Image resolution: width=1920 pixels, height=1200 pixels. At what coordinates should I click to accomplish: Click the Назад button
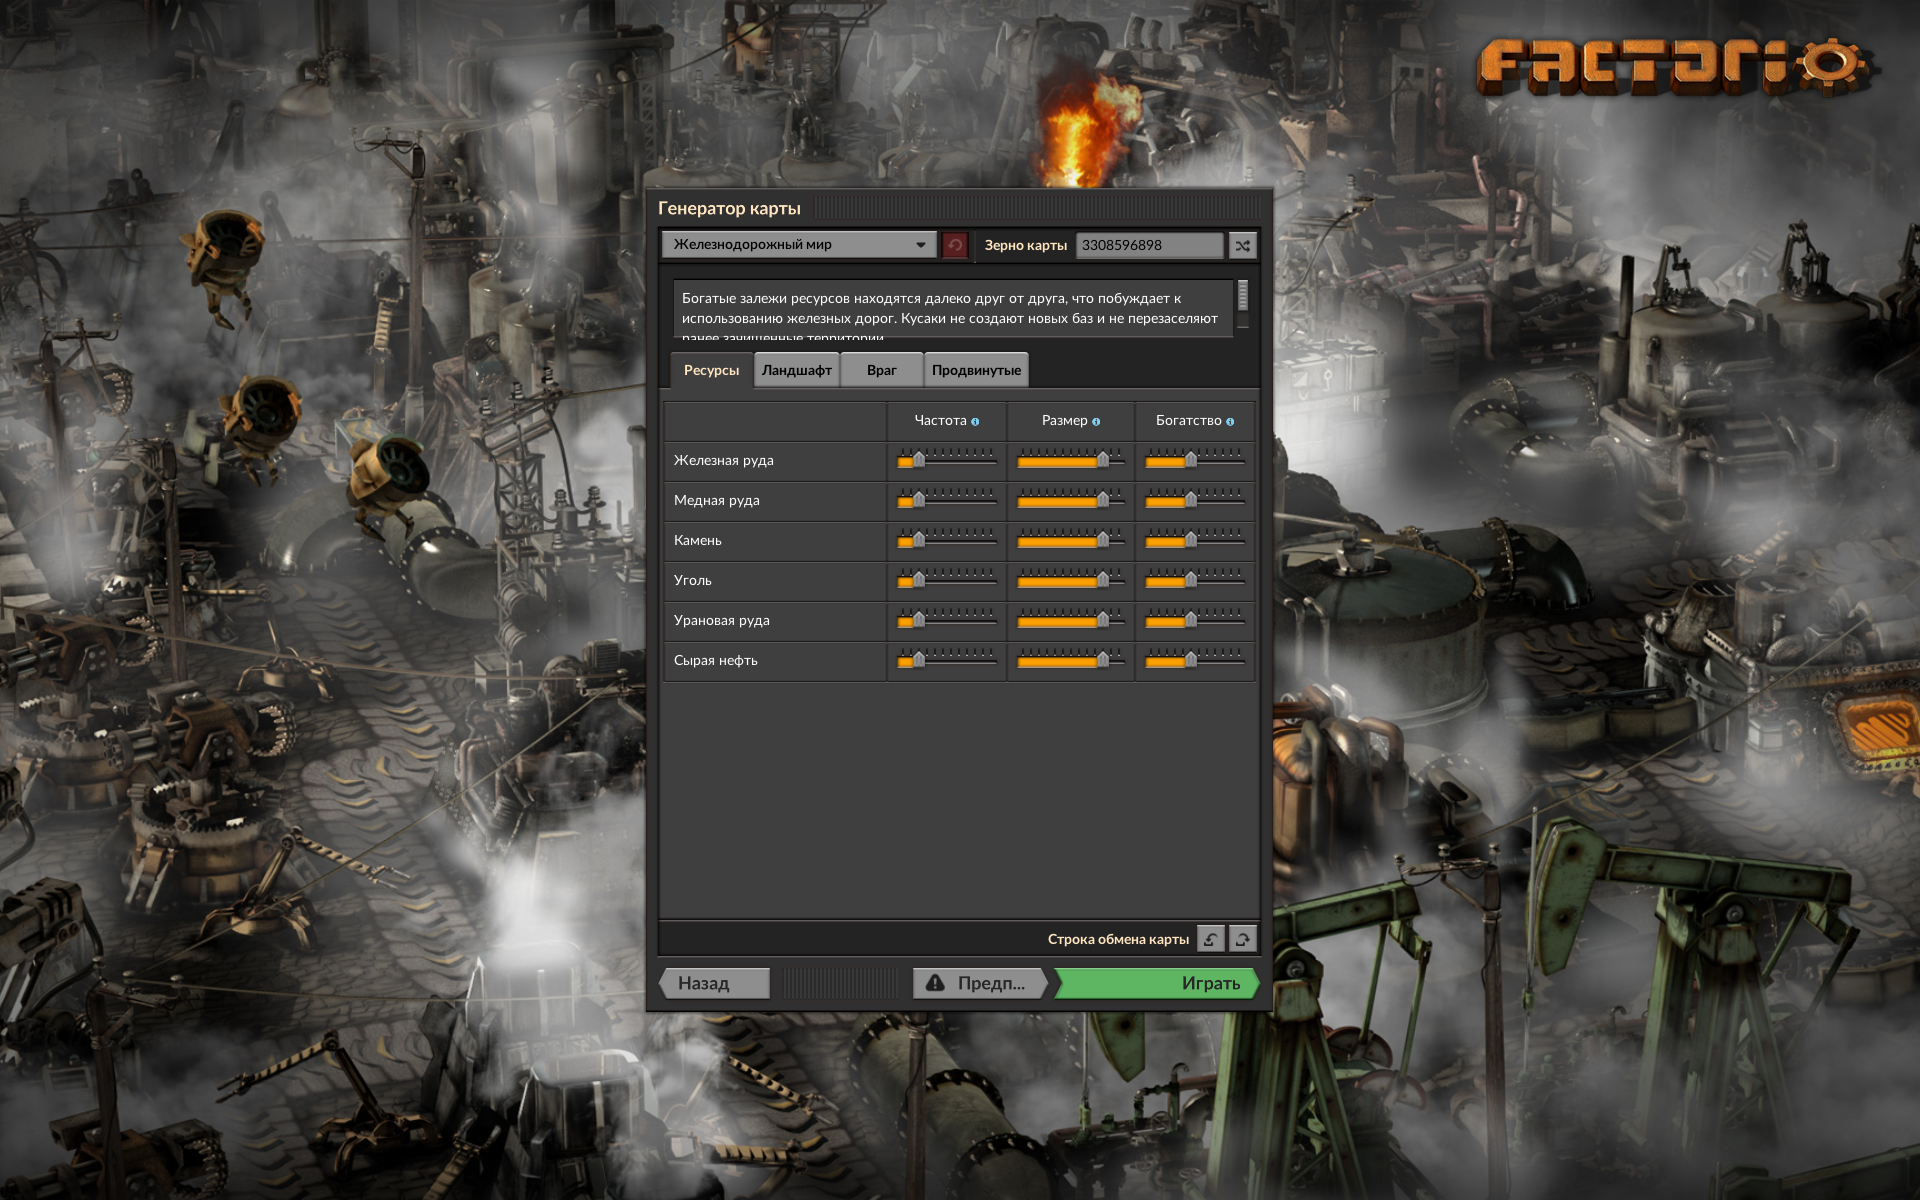click(714, 983)
